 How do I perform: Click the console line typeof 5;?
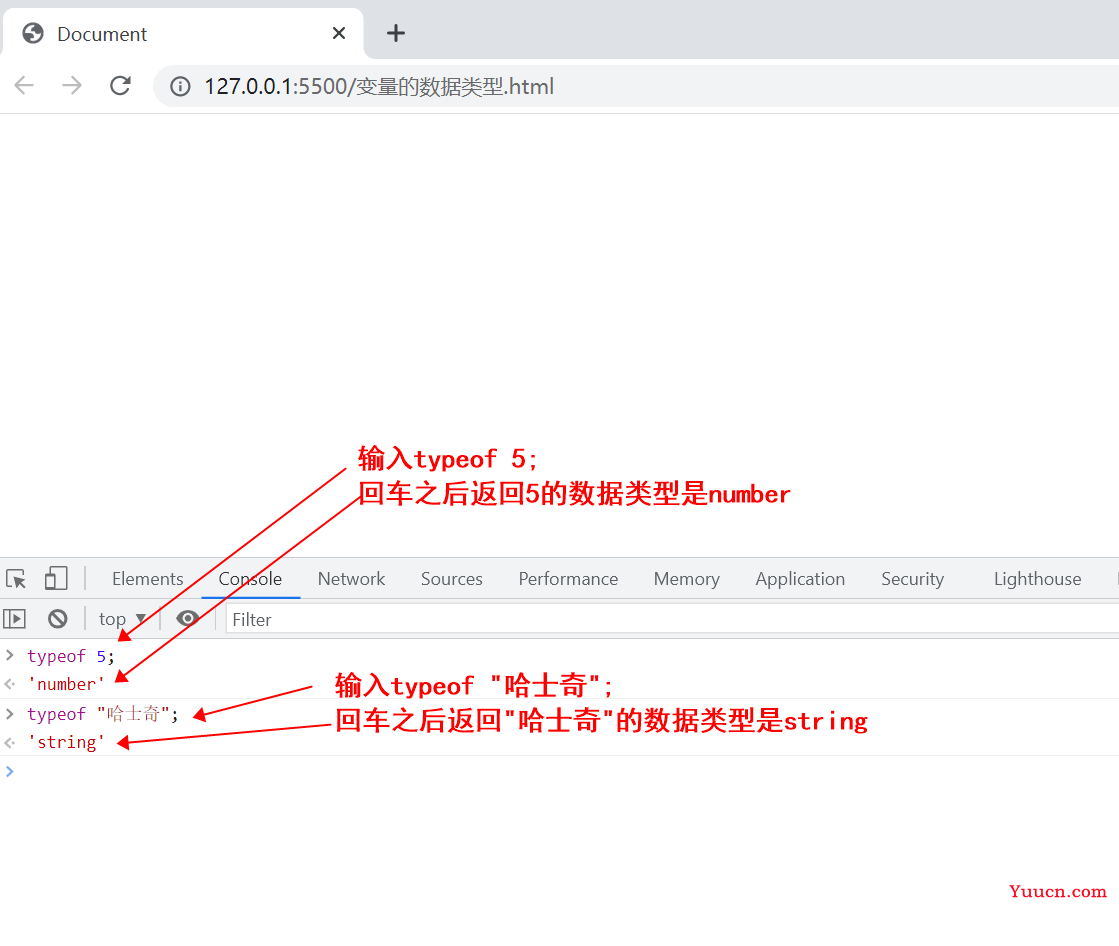[x=71, y=656]
